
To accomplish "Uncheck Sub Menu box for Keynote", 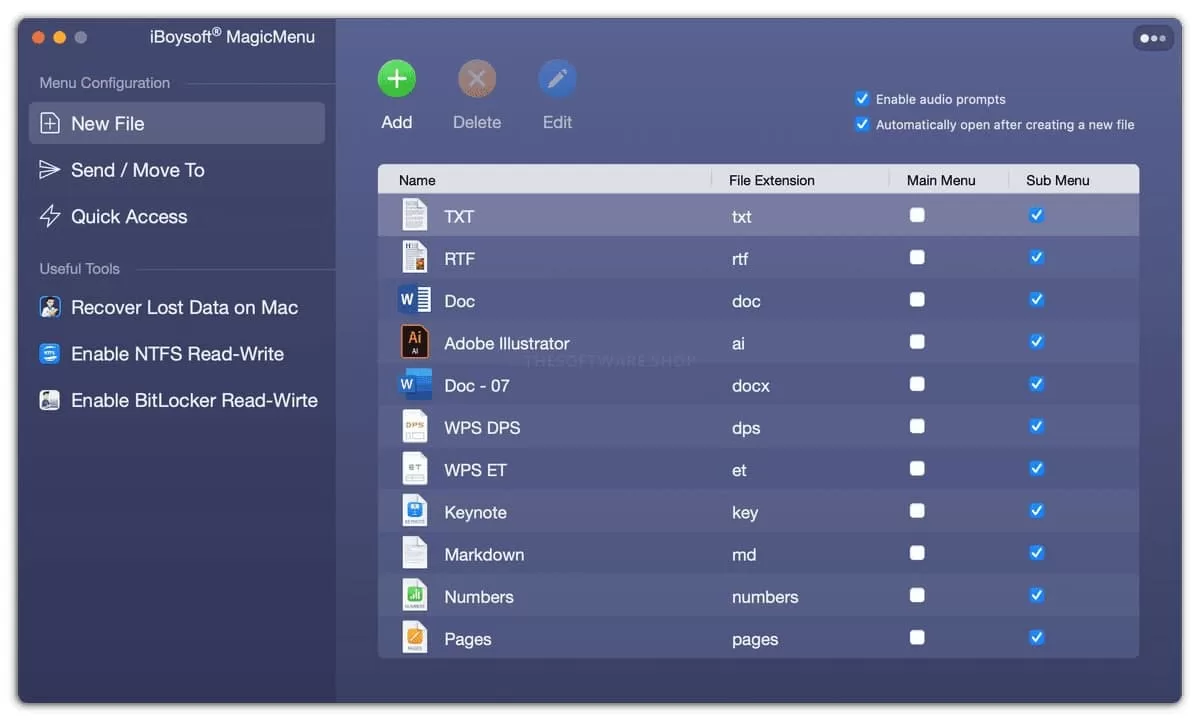I will (x=1036, y=511).
